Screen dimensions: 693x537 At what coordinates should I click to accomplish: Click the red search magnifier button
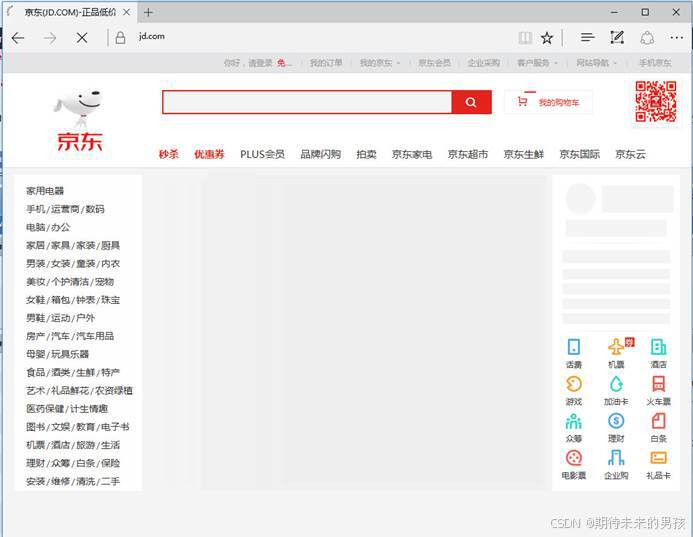click(471, 102)
